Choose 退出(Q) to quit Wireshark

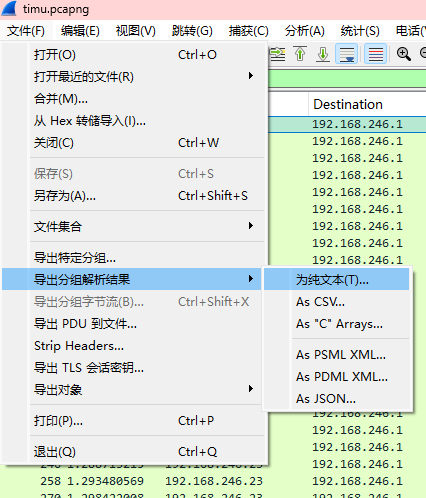(x=133, y=452)
